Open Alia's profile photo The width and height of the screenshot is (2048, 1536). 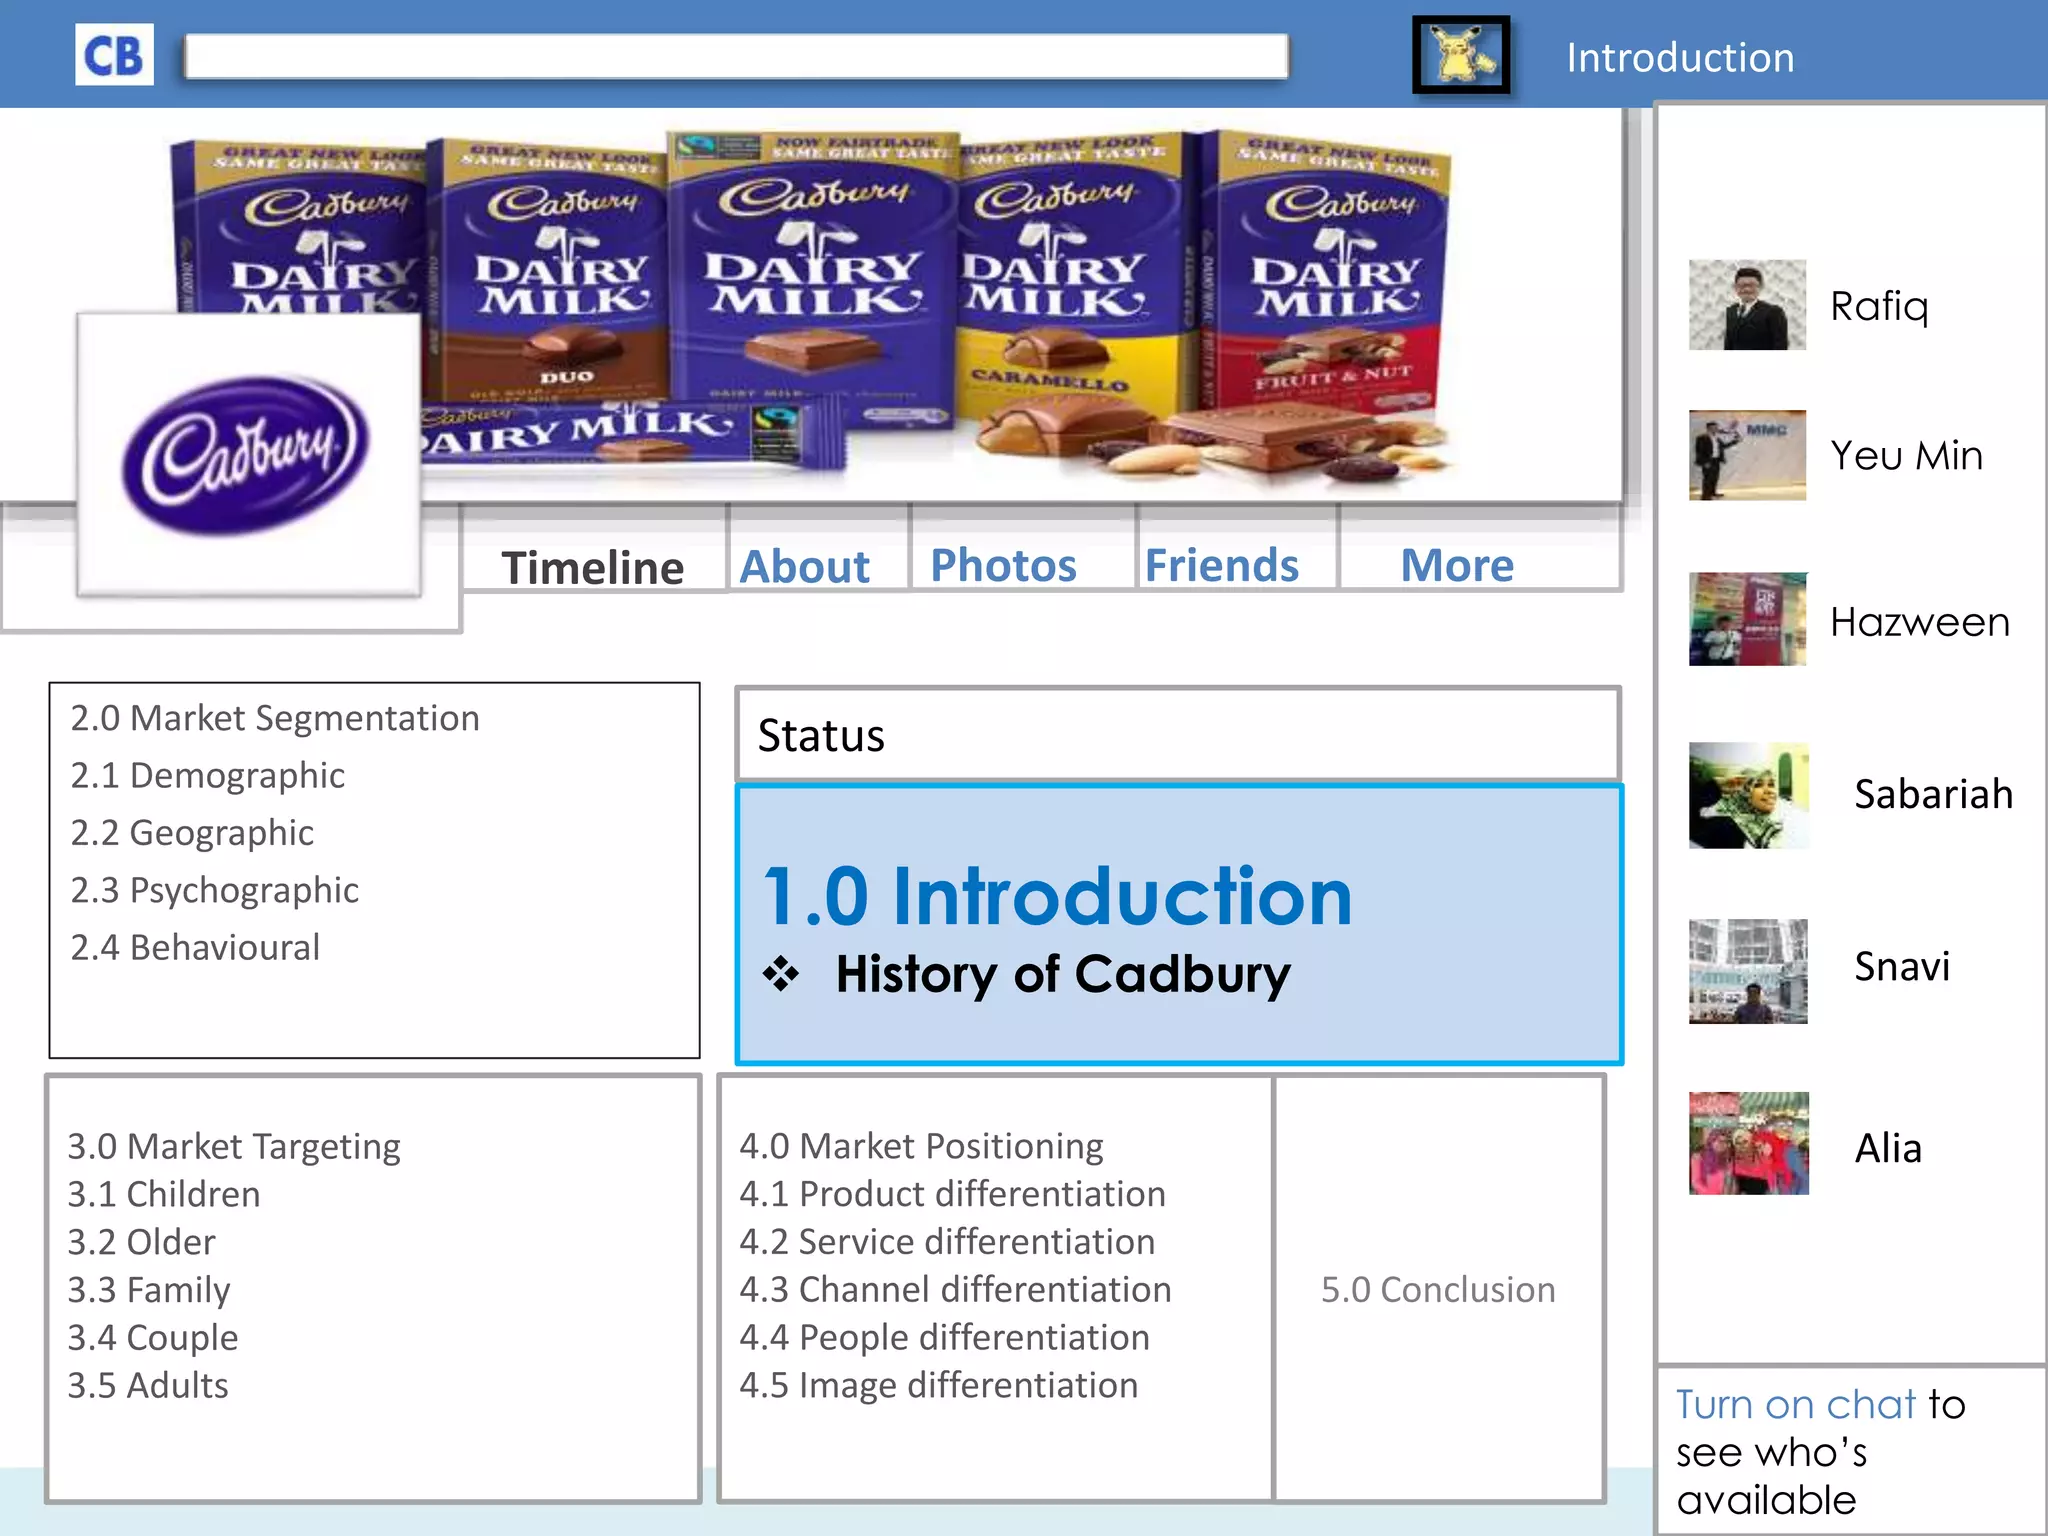[x=1747, y=1143]
